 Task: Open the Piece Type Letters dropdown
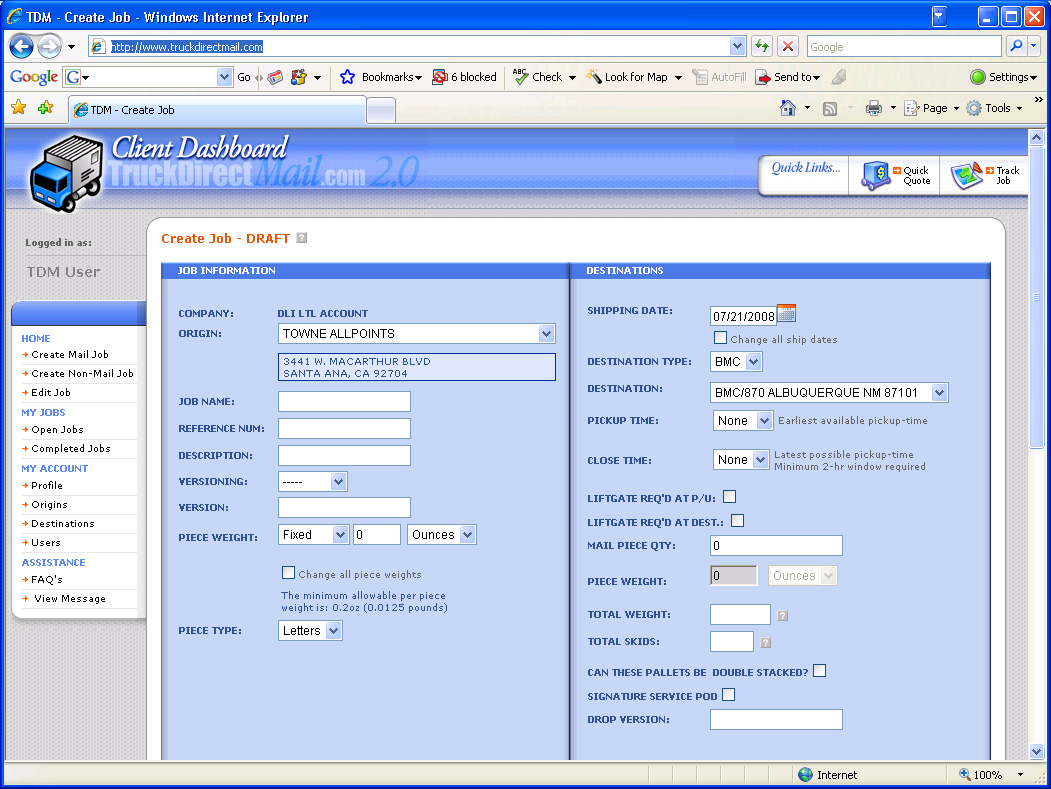click(311, 630)
